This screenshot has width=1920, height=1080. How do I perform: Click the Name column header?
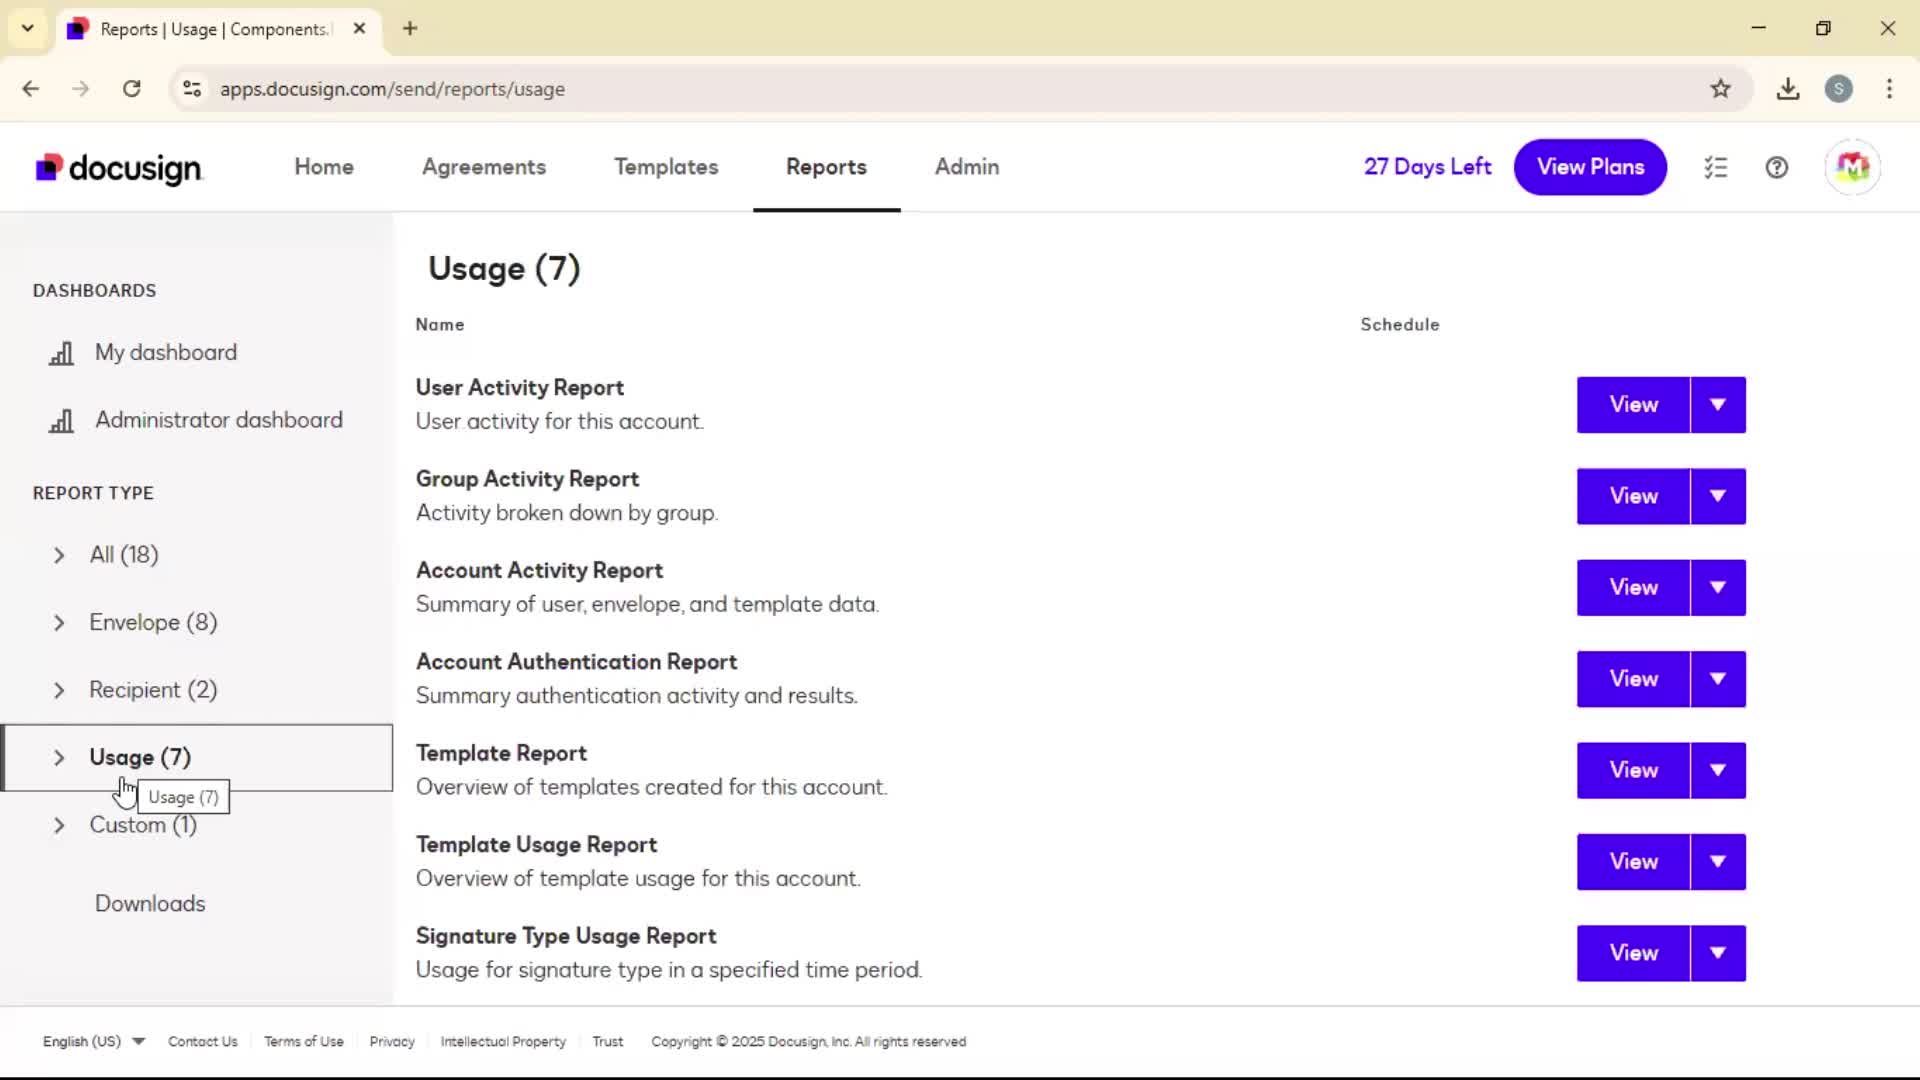pyautogui.click(x=440, y=325)
